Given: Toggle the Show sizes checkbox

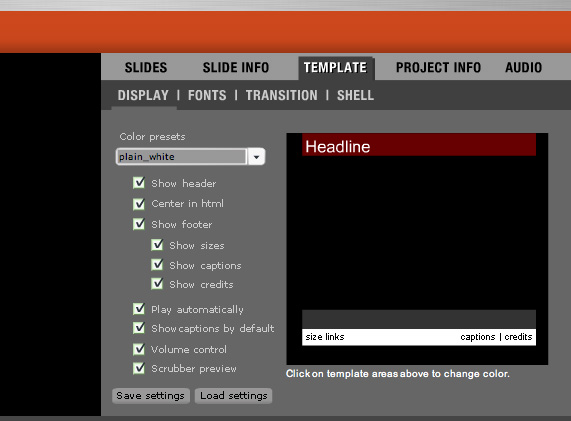Looking at the screenshot, I should click(157, 244).
